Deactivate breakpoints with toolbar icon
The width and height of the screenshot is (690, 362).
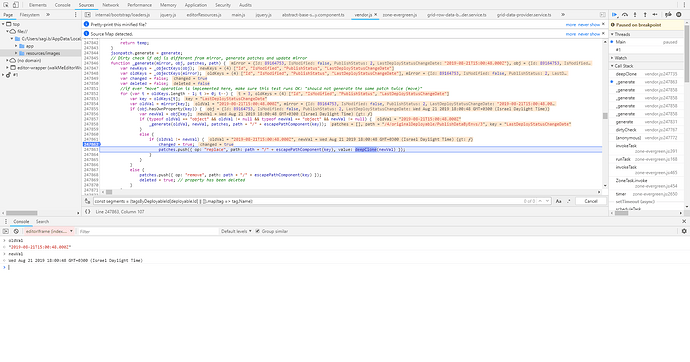(668, 15)
